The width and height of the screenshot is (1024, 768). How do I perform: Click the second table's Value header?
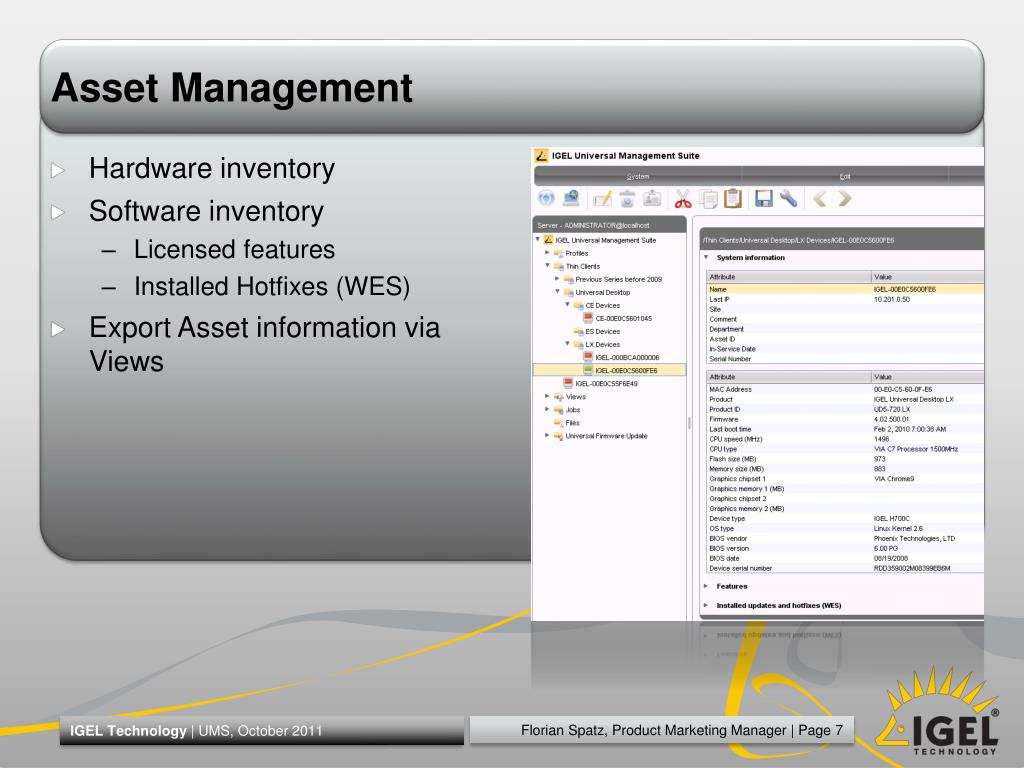pyautogui.click(x=928, y=377)
